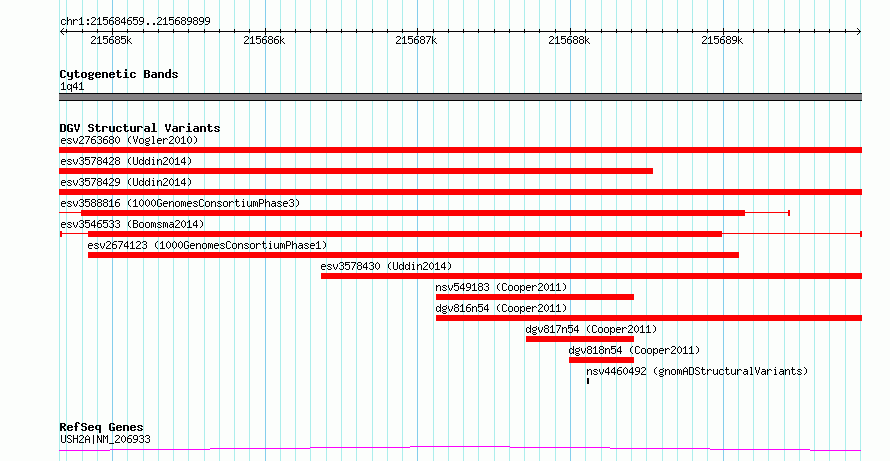Open nsv549183 (Cooper2011) variant label
Viewport: 890px width, 461px height.
coord(501,287)
